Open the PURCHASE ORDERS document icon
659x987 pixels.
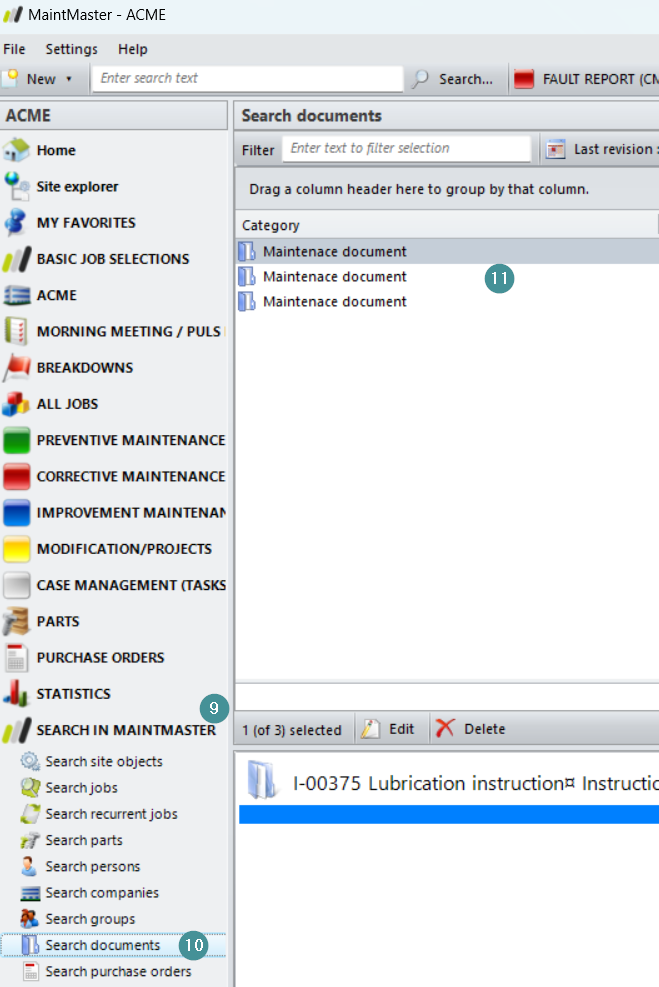(x=16, y=657)
